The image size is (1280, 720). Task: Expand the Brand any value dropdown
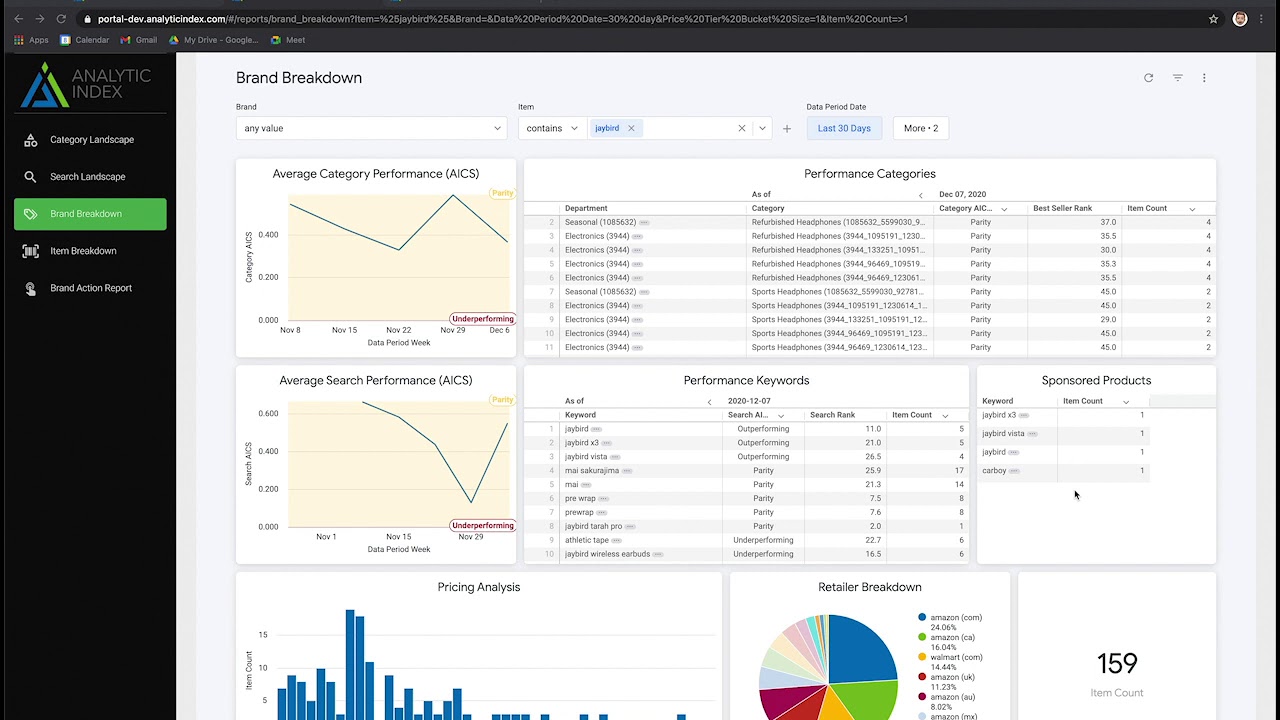(x=372, y=128)
